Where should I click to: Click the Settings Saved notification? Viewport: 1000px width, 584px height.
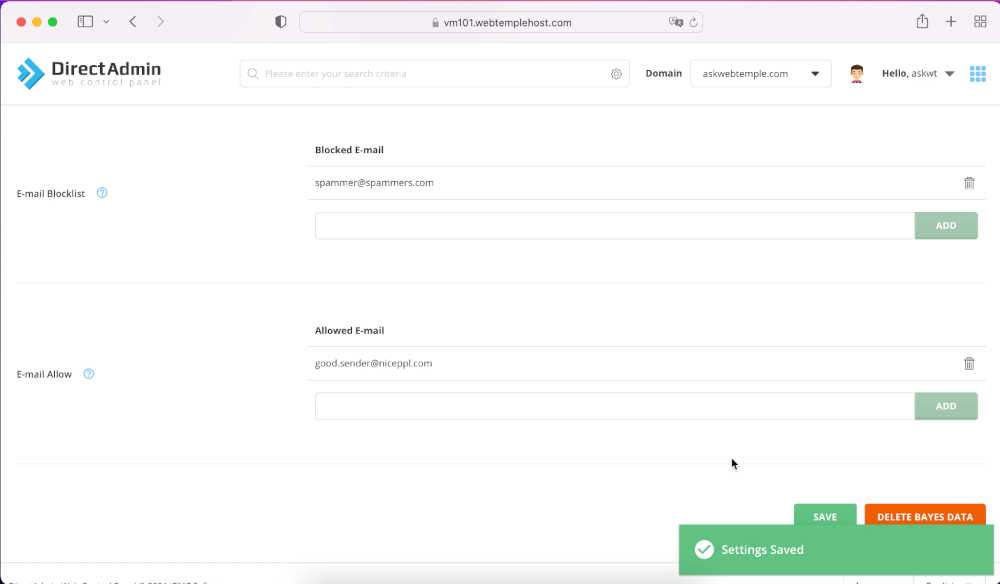[x=836, y=550]
